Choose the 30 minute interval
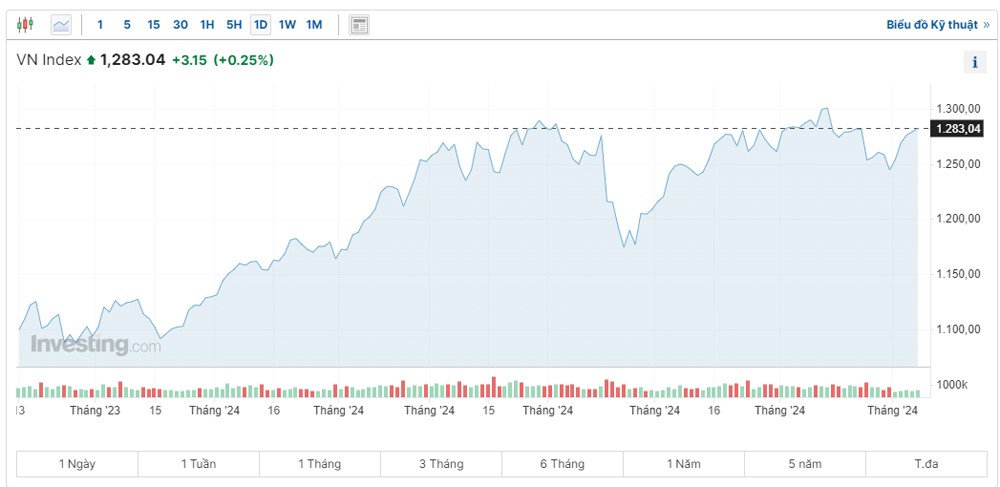This screenshot has width=1000, height=487. pyautogui.click(x=180, y=24)
